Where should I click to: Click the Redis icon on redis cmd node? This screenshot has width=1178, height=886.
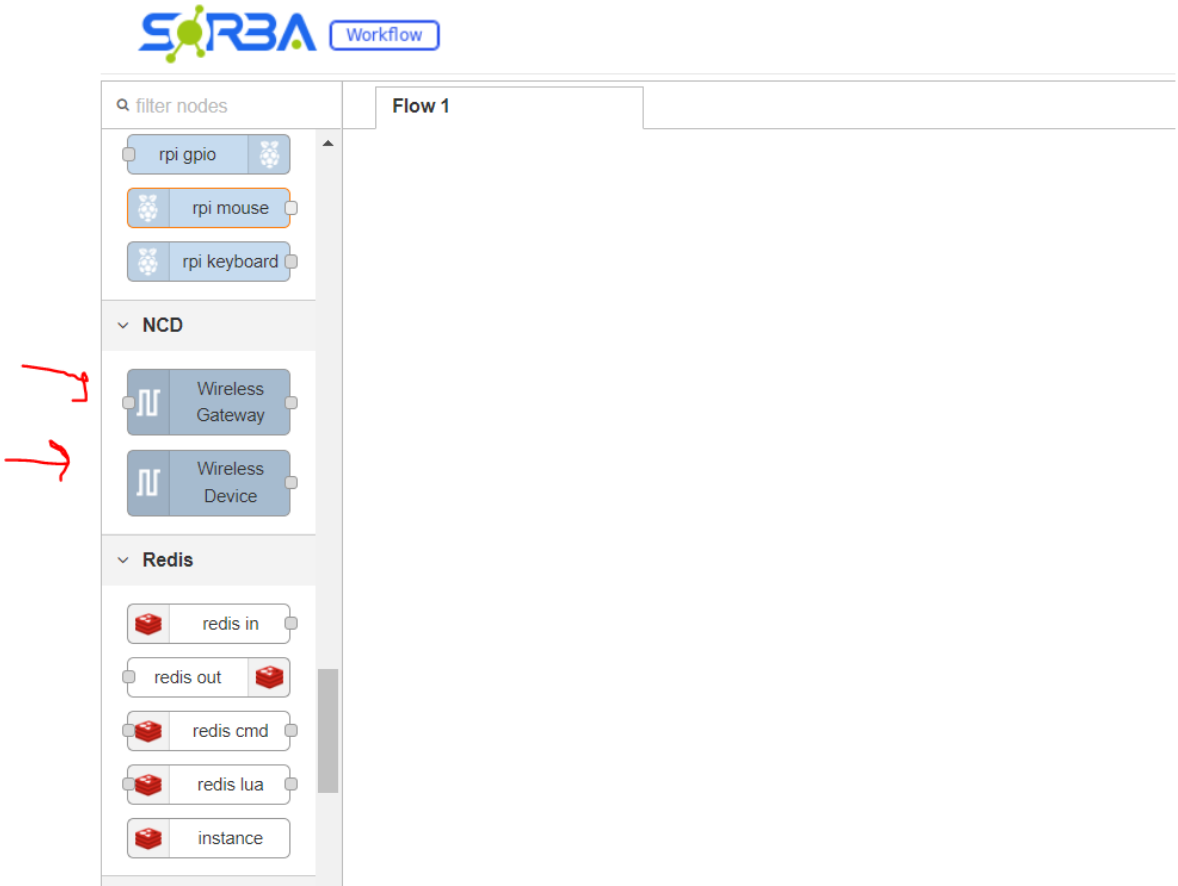point(149,731)
